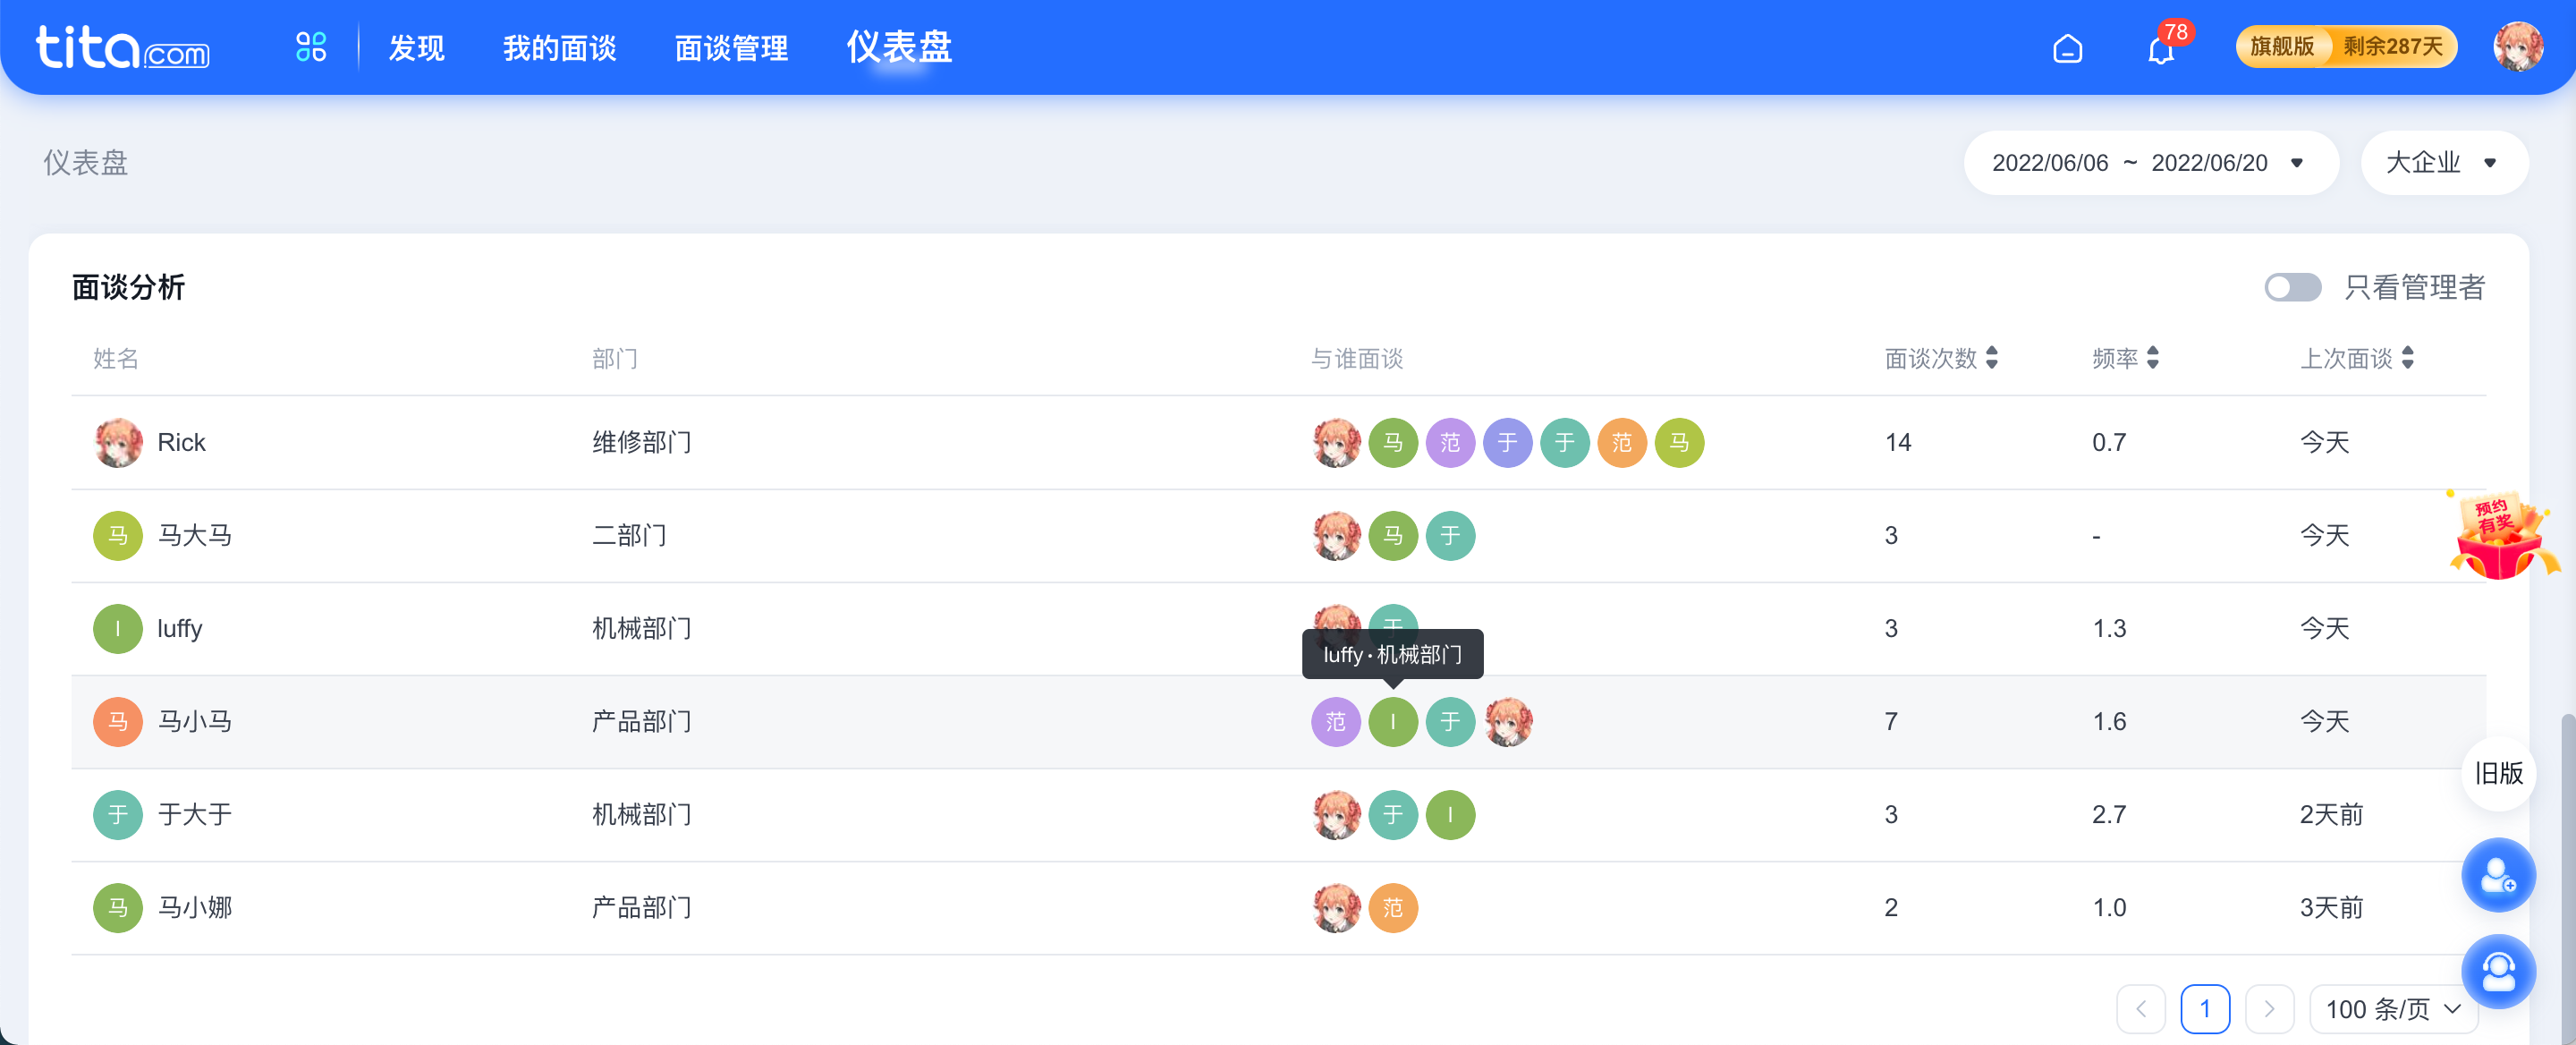Click Rick's avatar icon
Image resolution: width=2576 pixels, height=1045 pixels.
click(116, 442)
